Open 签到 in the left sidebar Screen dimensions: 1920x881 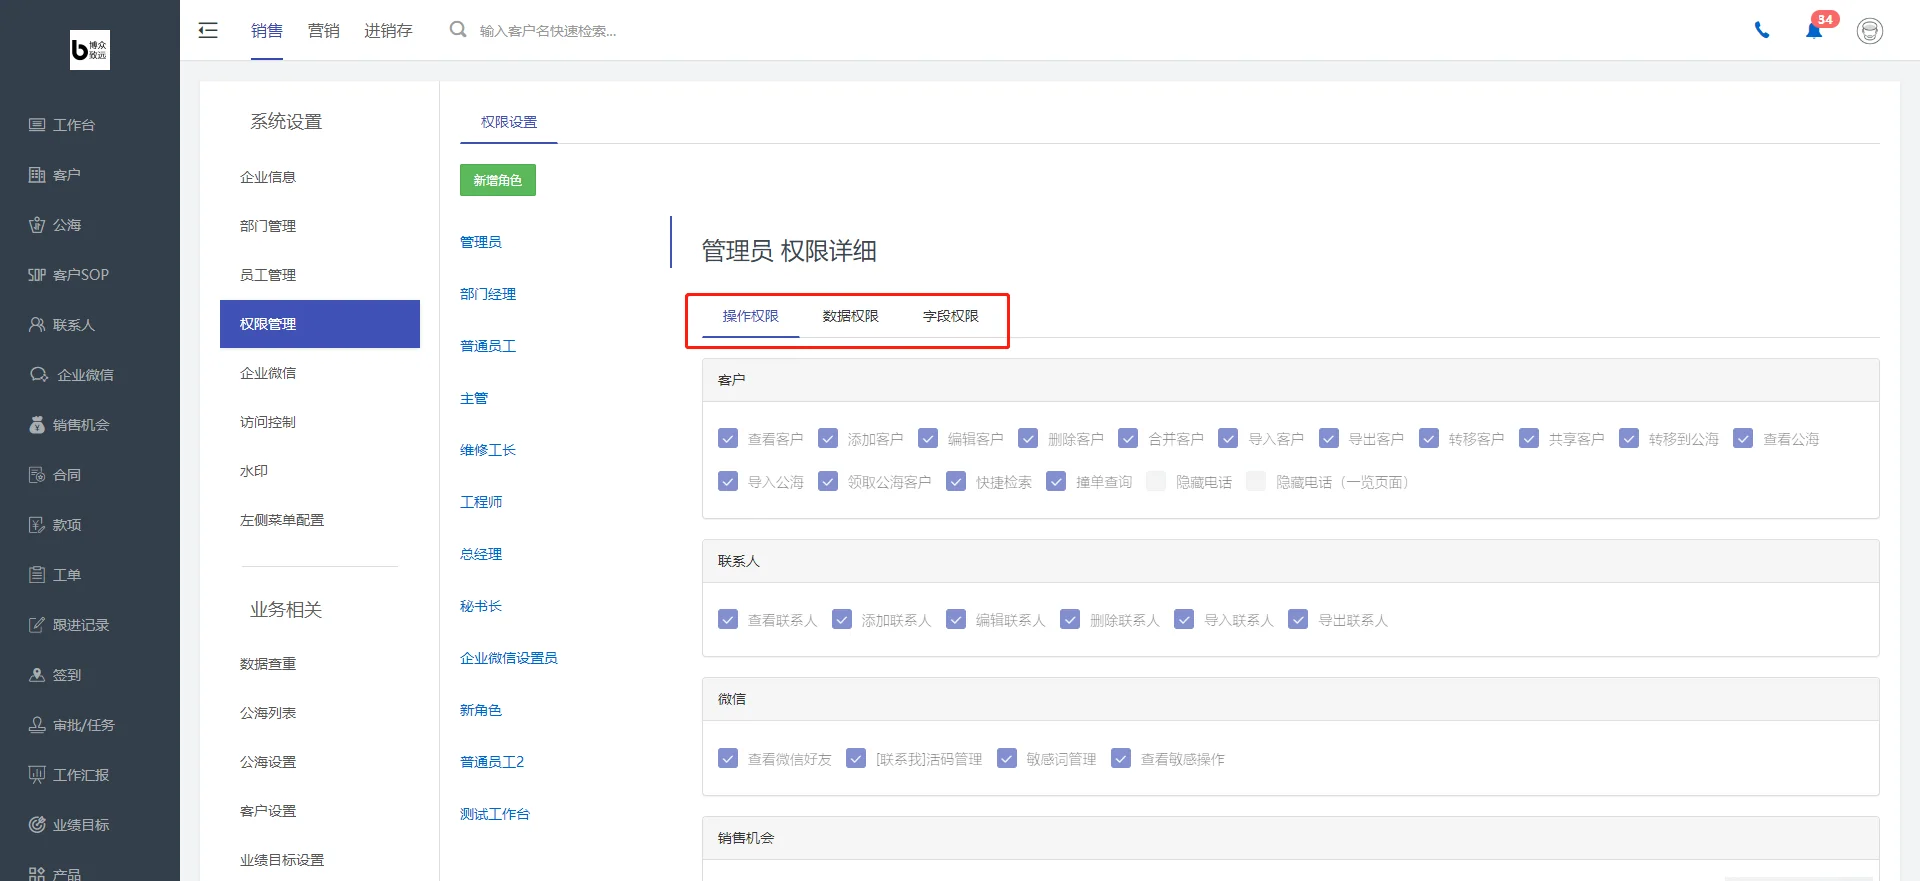tap(55, 675)
